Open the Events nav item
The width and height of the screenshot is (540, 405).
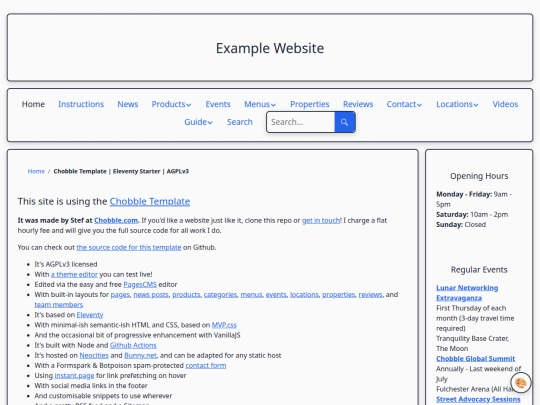pos(218,104)
